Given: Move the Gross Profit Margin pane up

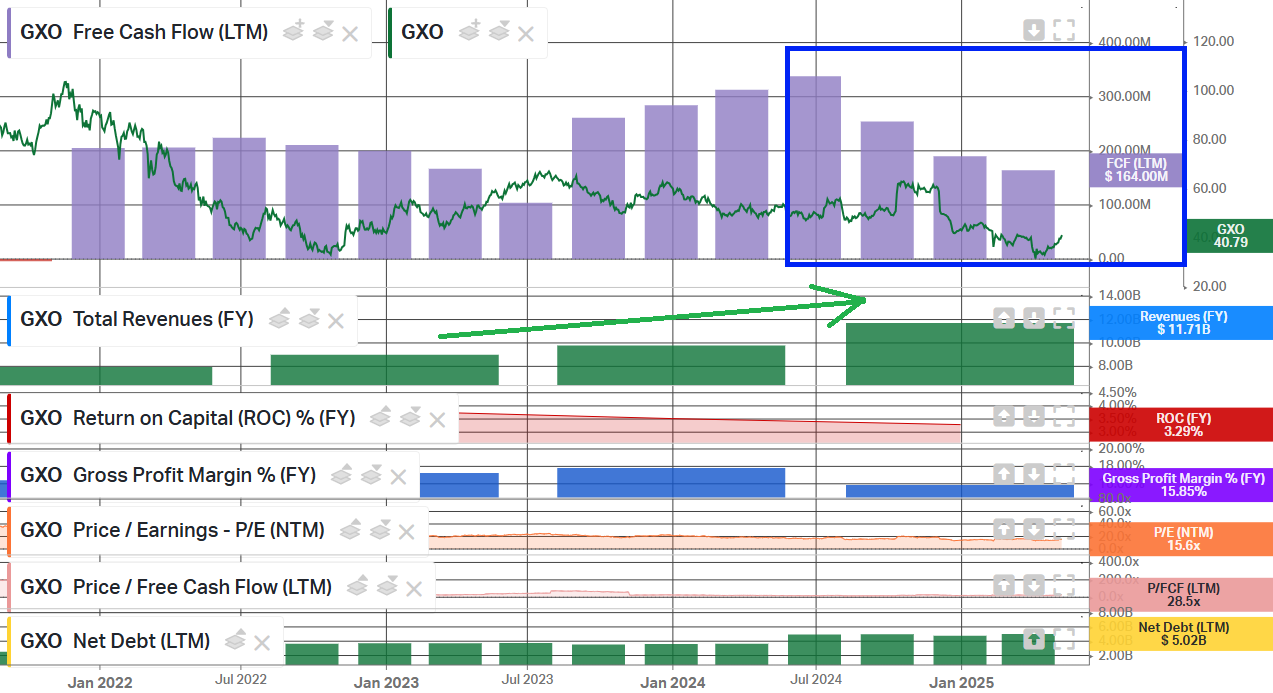Looking at the screenshot, I should (x=1004, y=473).
